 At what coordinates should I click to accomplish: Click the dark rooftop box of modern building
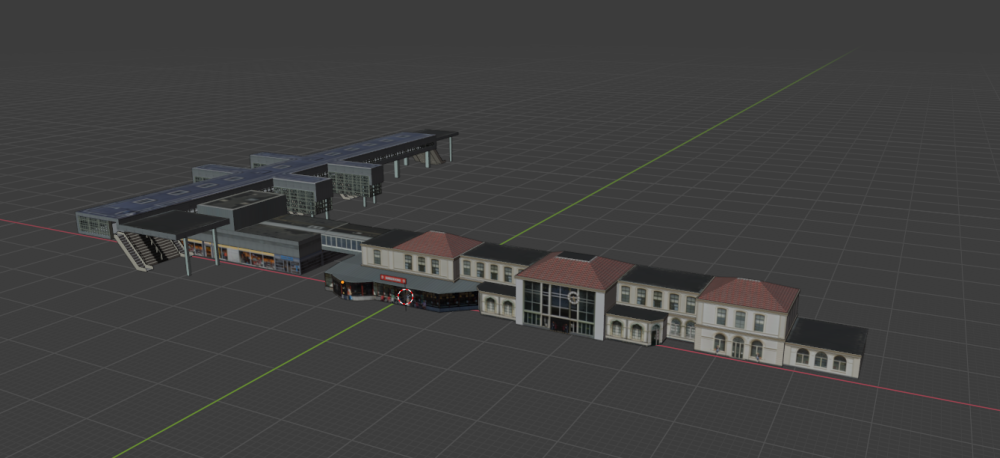[241, 205]
